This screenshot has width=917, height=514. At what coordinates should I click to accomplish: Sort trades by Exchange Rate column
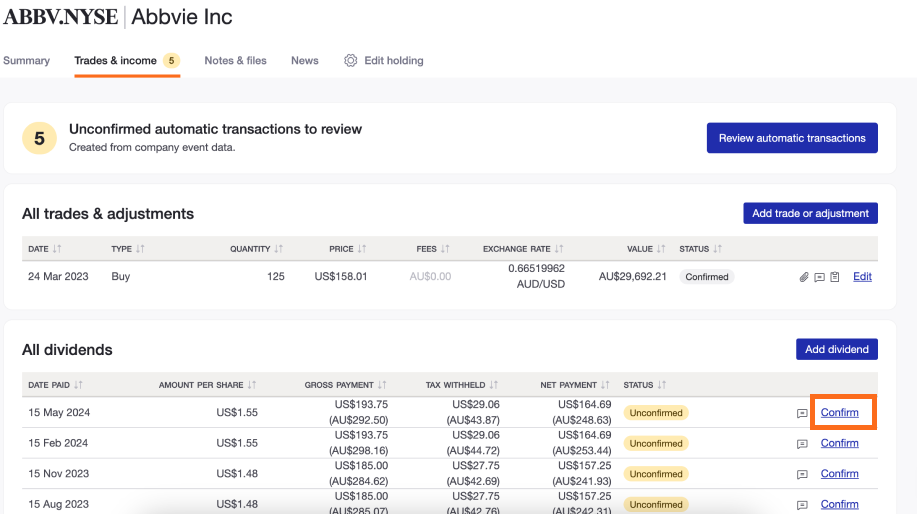[x=559, y=249]
